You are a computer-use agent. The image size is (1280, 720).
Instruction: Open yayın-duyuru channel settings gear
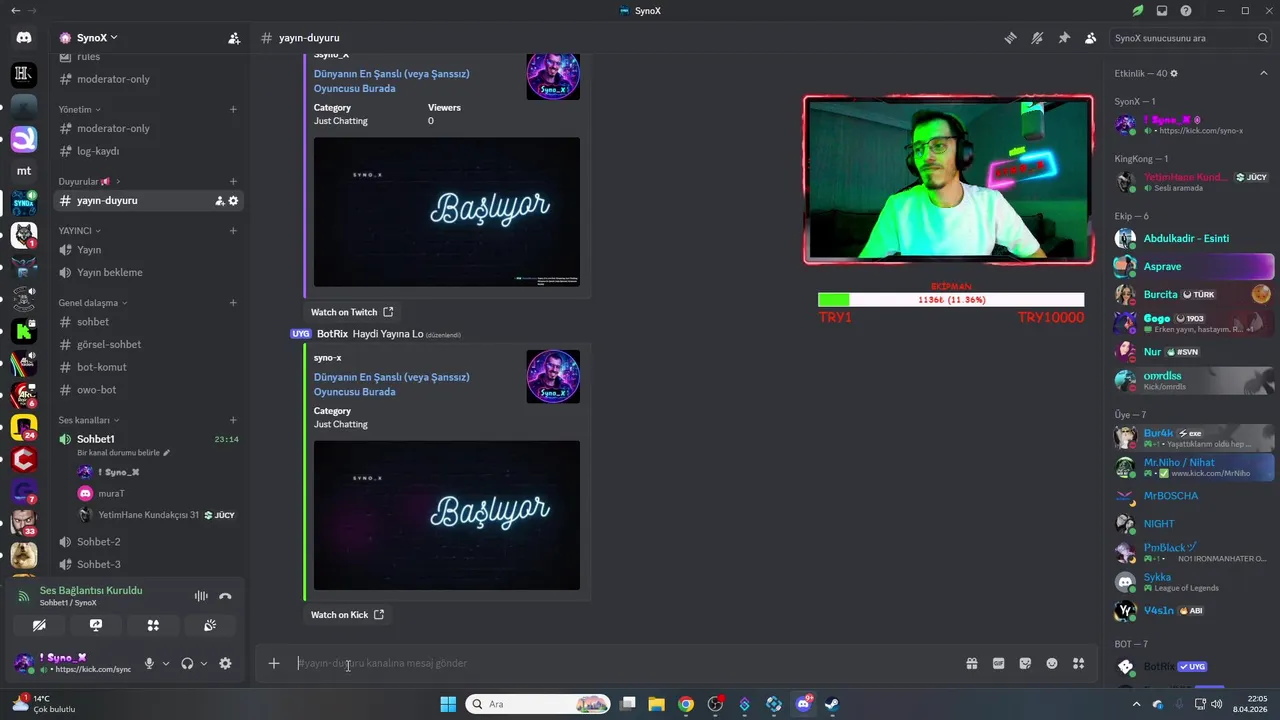click(x=233, y=200)
